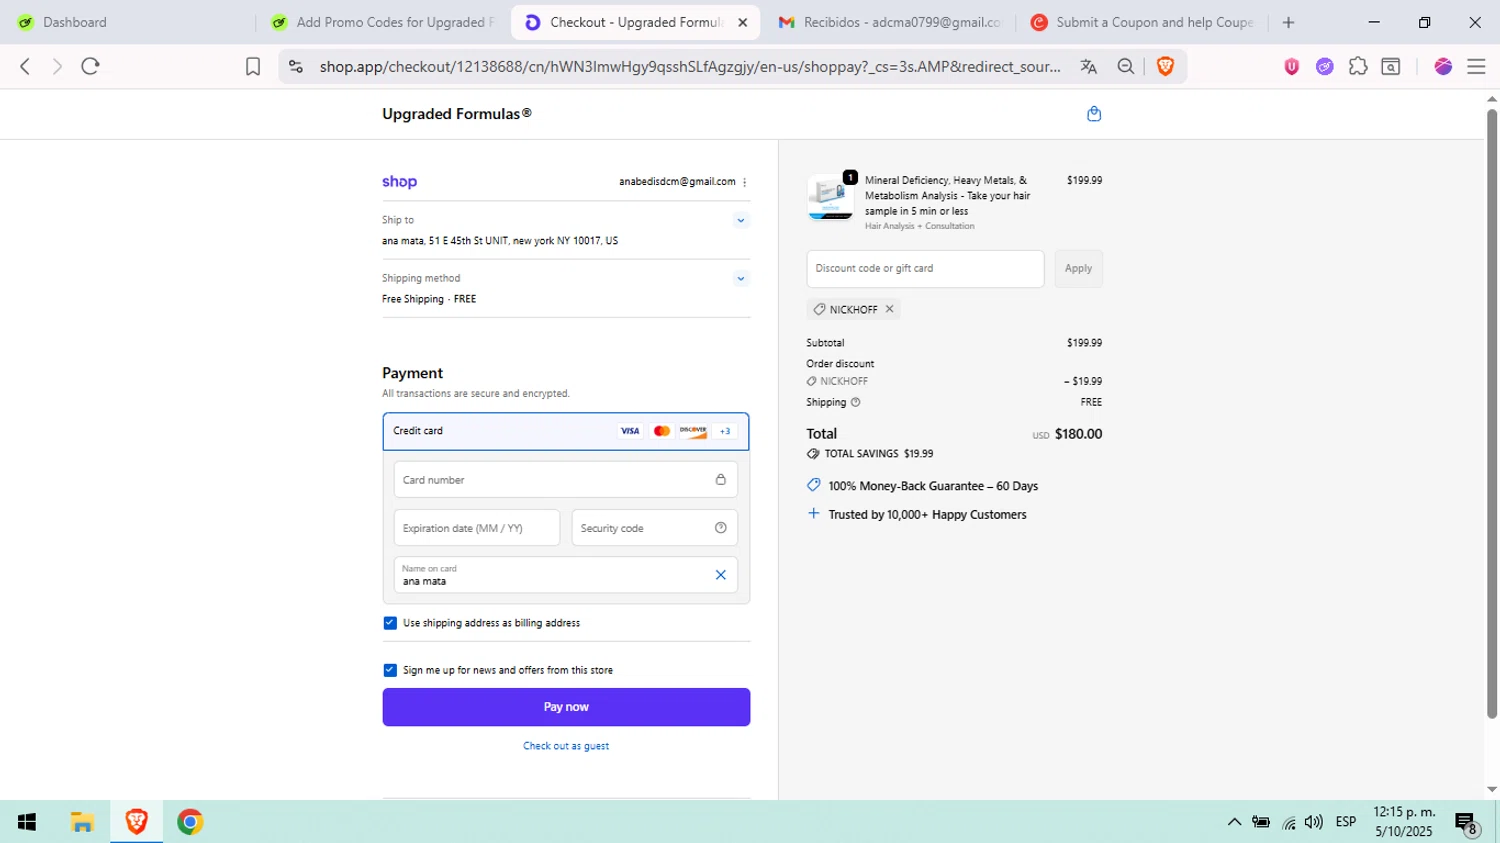Show hidden system tray icons

(1234, 822)
